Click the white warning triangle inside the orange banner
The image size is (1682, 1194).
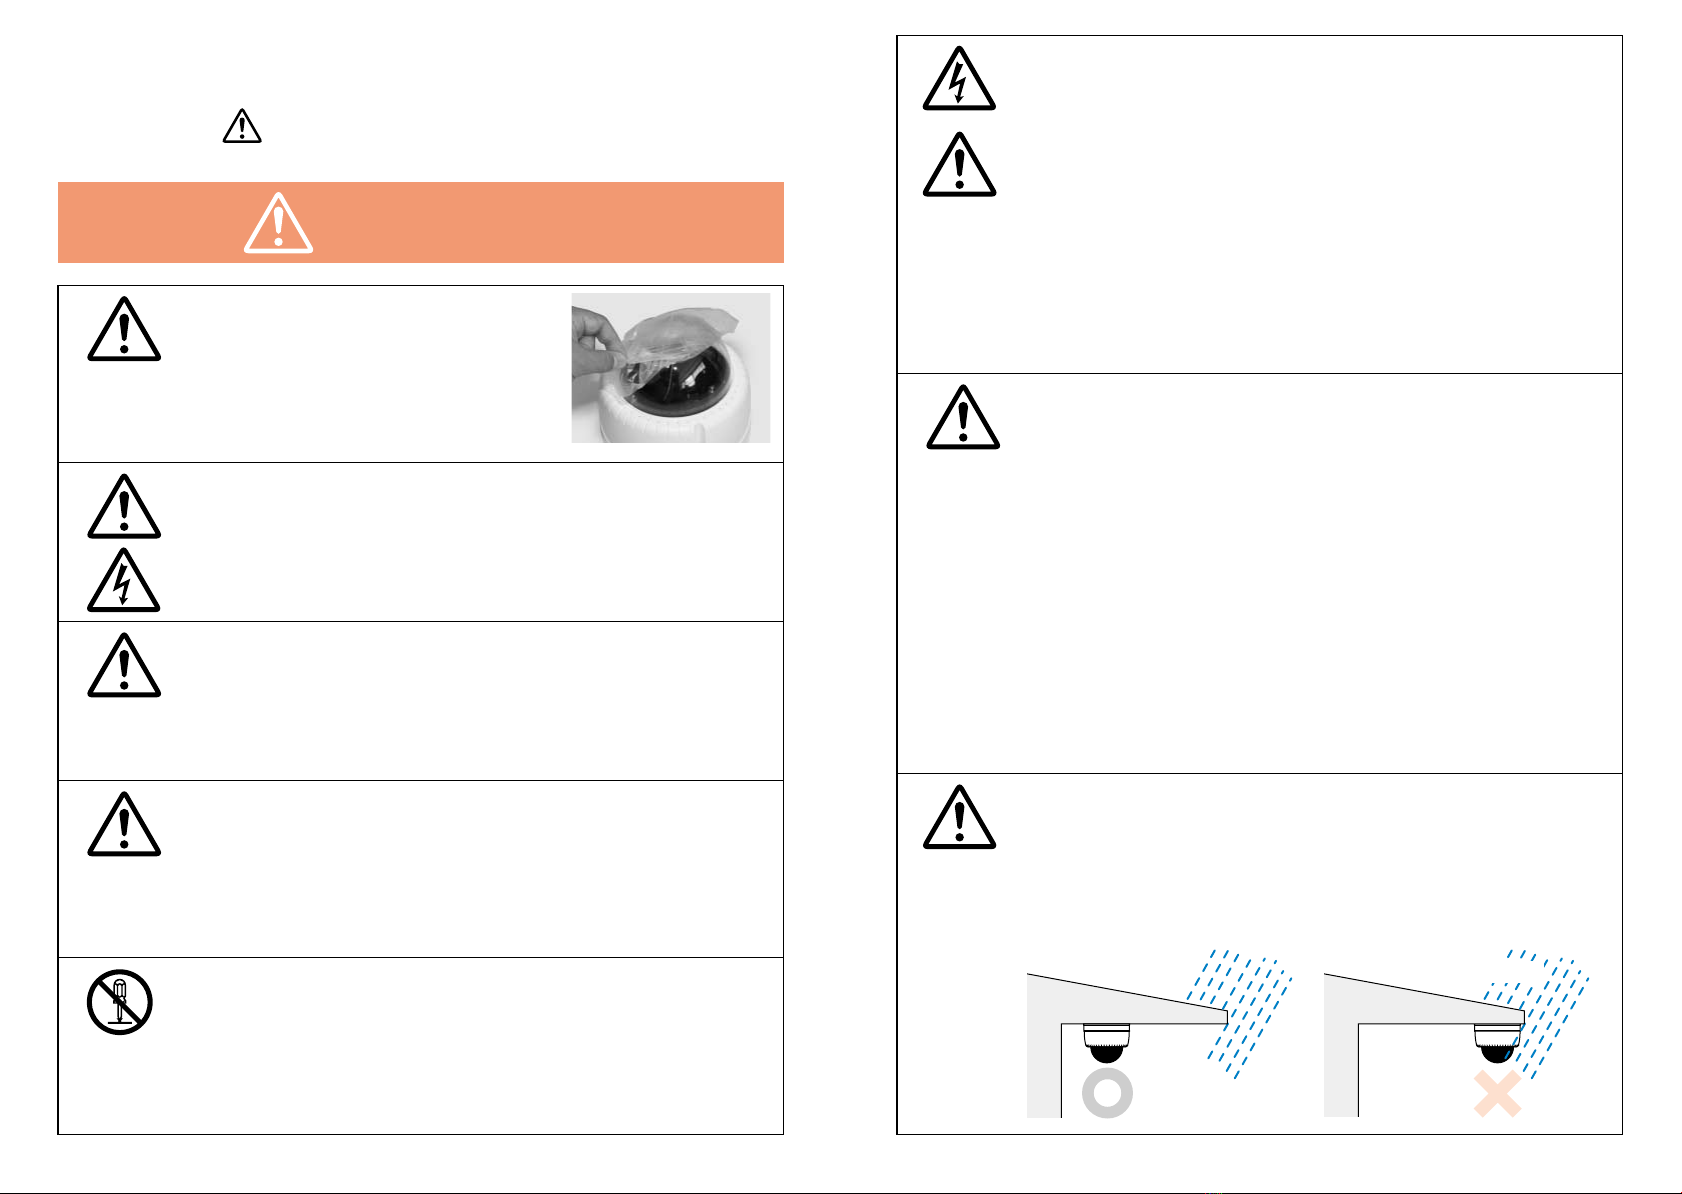278,222
